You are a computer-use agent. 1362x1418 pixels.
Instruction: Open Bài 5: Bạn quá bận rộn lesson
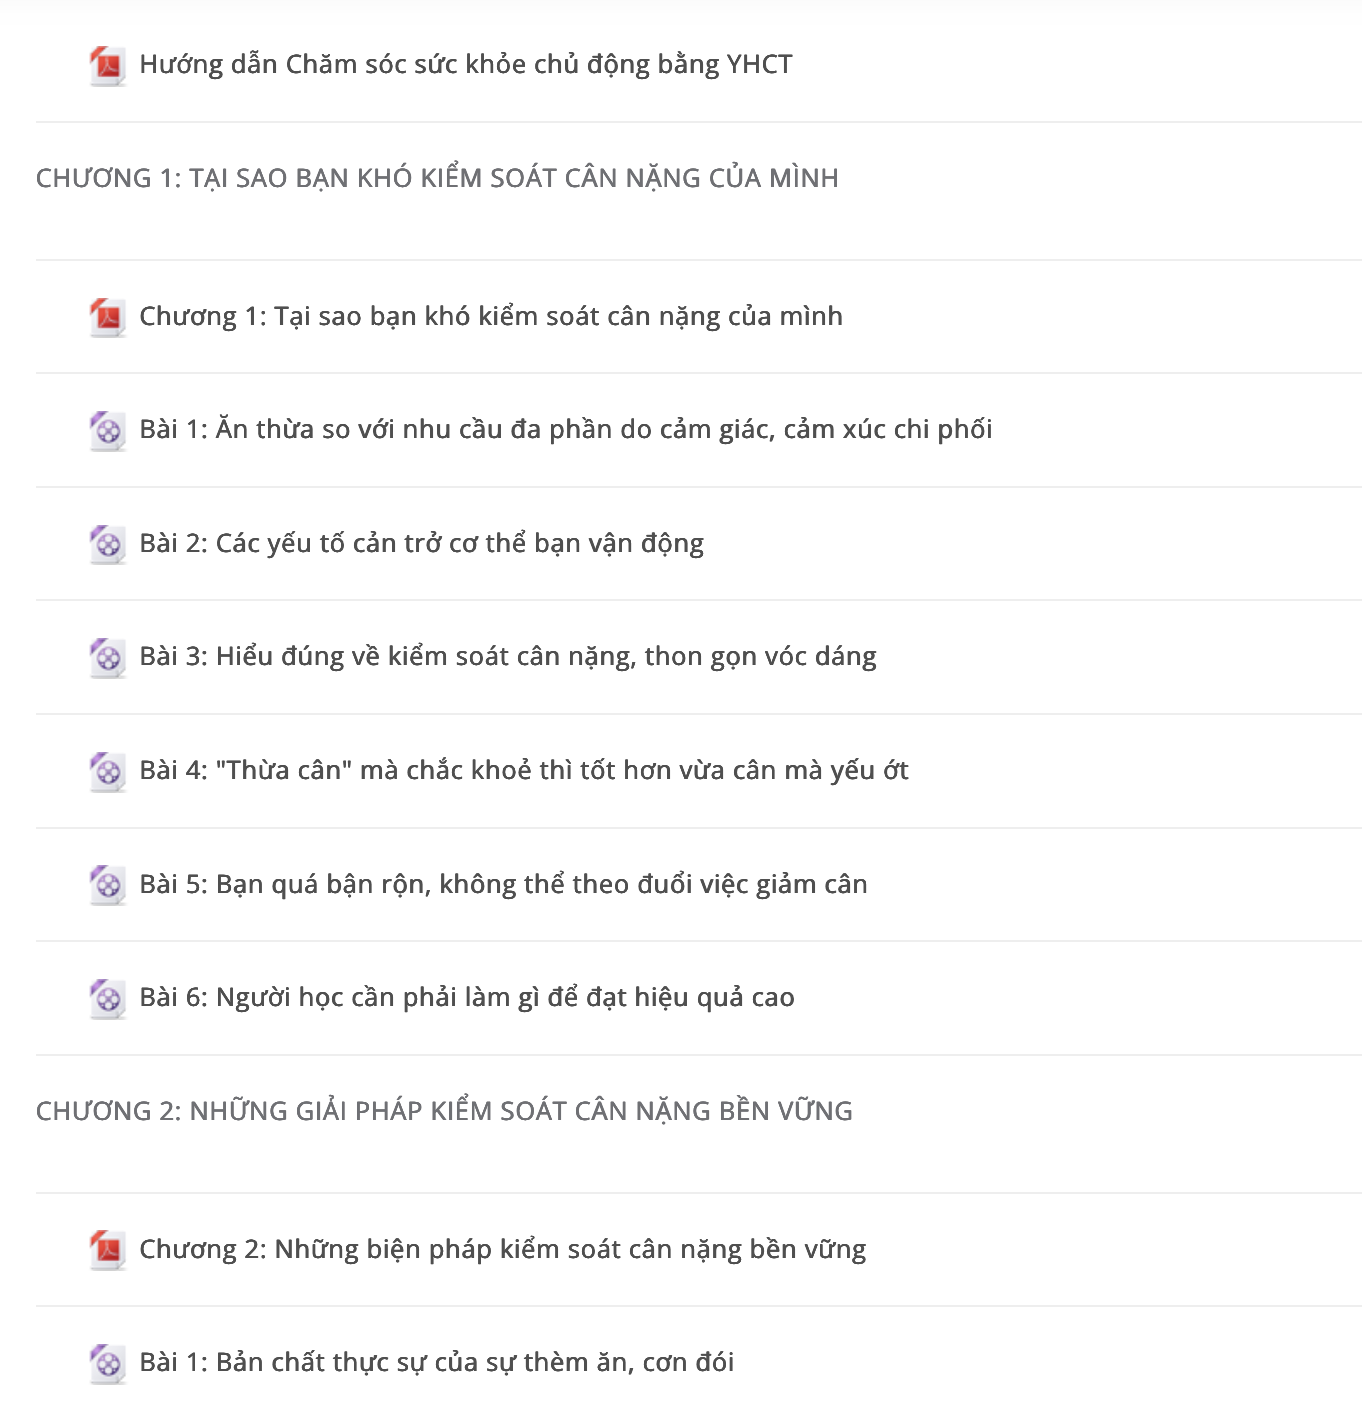point(503,885)
